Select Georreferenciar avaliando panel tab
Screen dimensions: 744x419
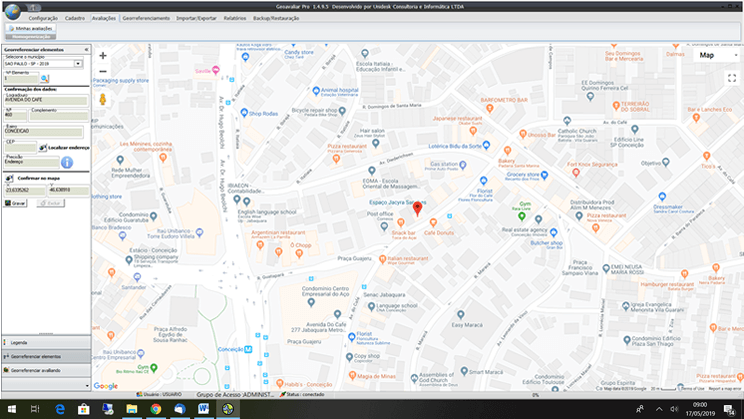tap(36, 370)
